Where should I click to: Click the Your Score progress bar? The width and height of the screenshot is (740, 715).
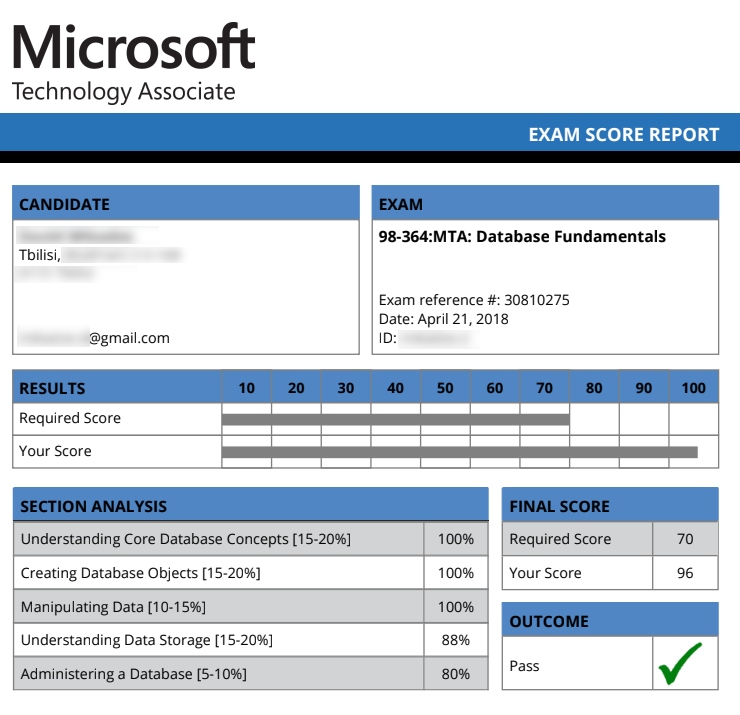460,452
